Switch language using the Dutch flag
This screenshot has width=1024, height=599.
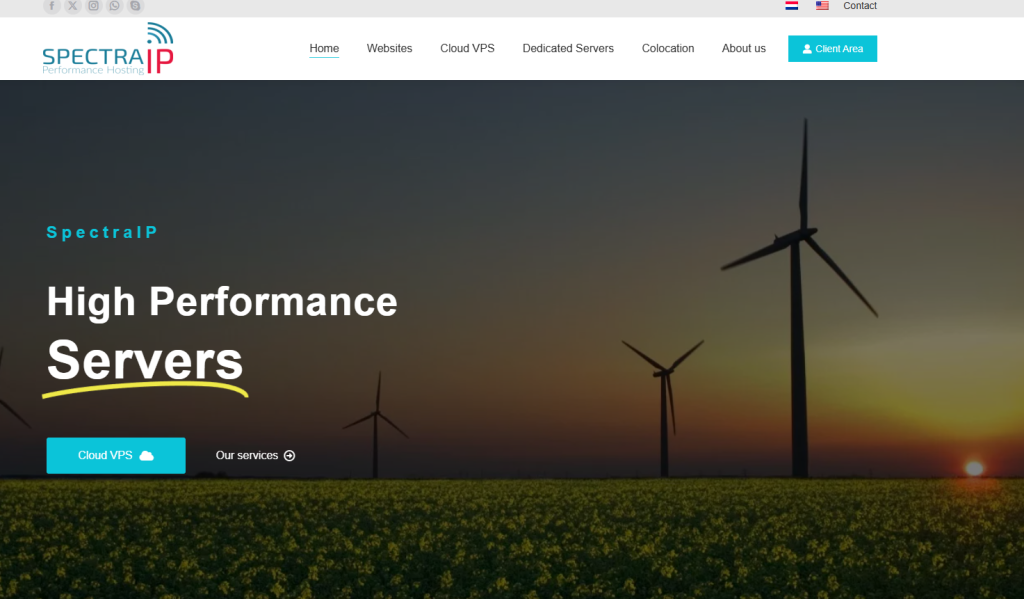tap(792, 6)
